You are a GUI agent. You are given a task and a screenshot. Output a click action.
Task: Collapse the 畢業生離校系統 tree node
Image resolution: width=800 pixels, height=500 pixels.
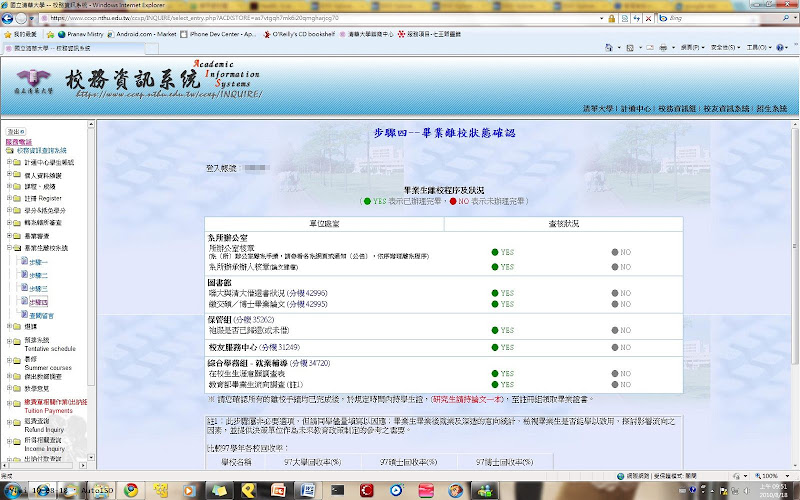pos(9,247)
